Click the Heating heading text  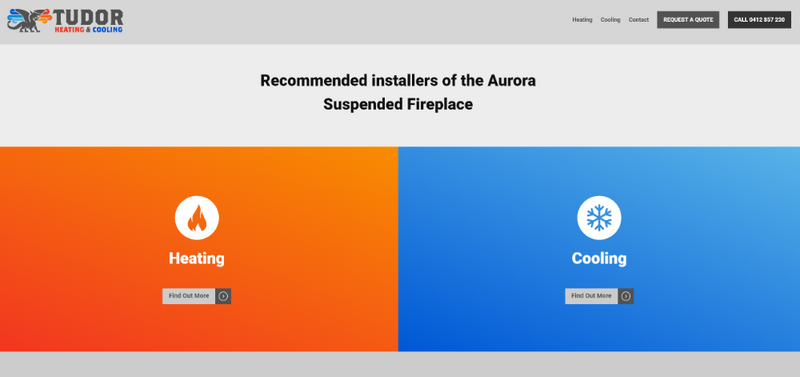point(197,258)
